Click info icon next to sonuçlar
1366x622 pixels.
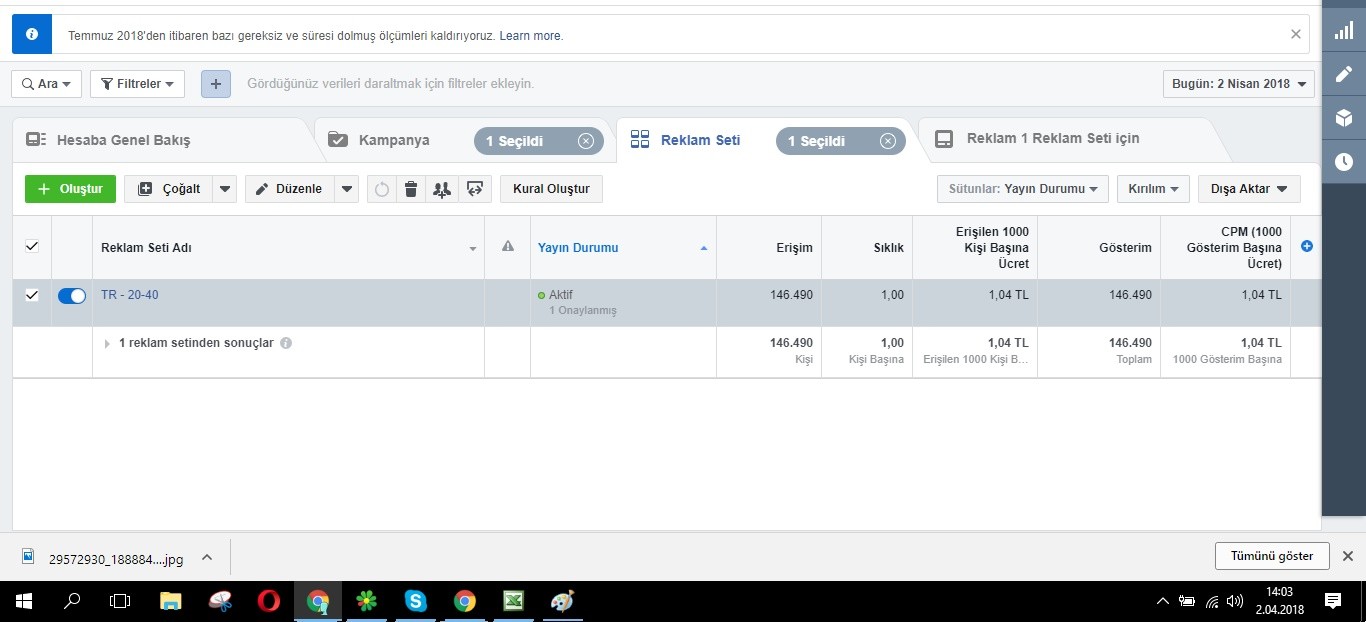click(286, 343)
